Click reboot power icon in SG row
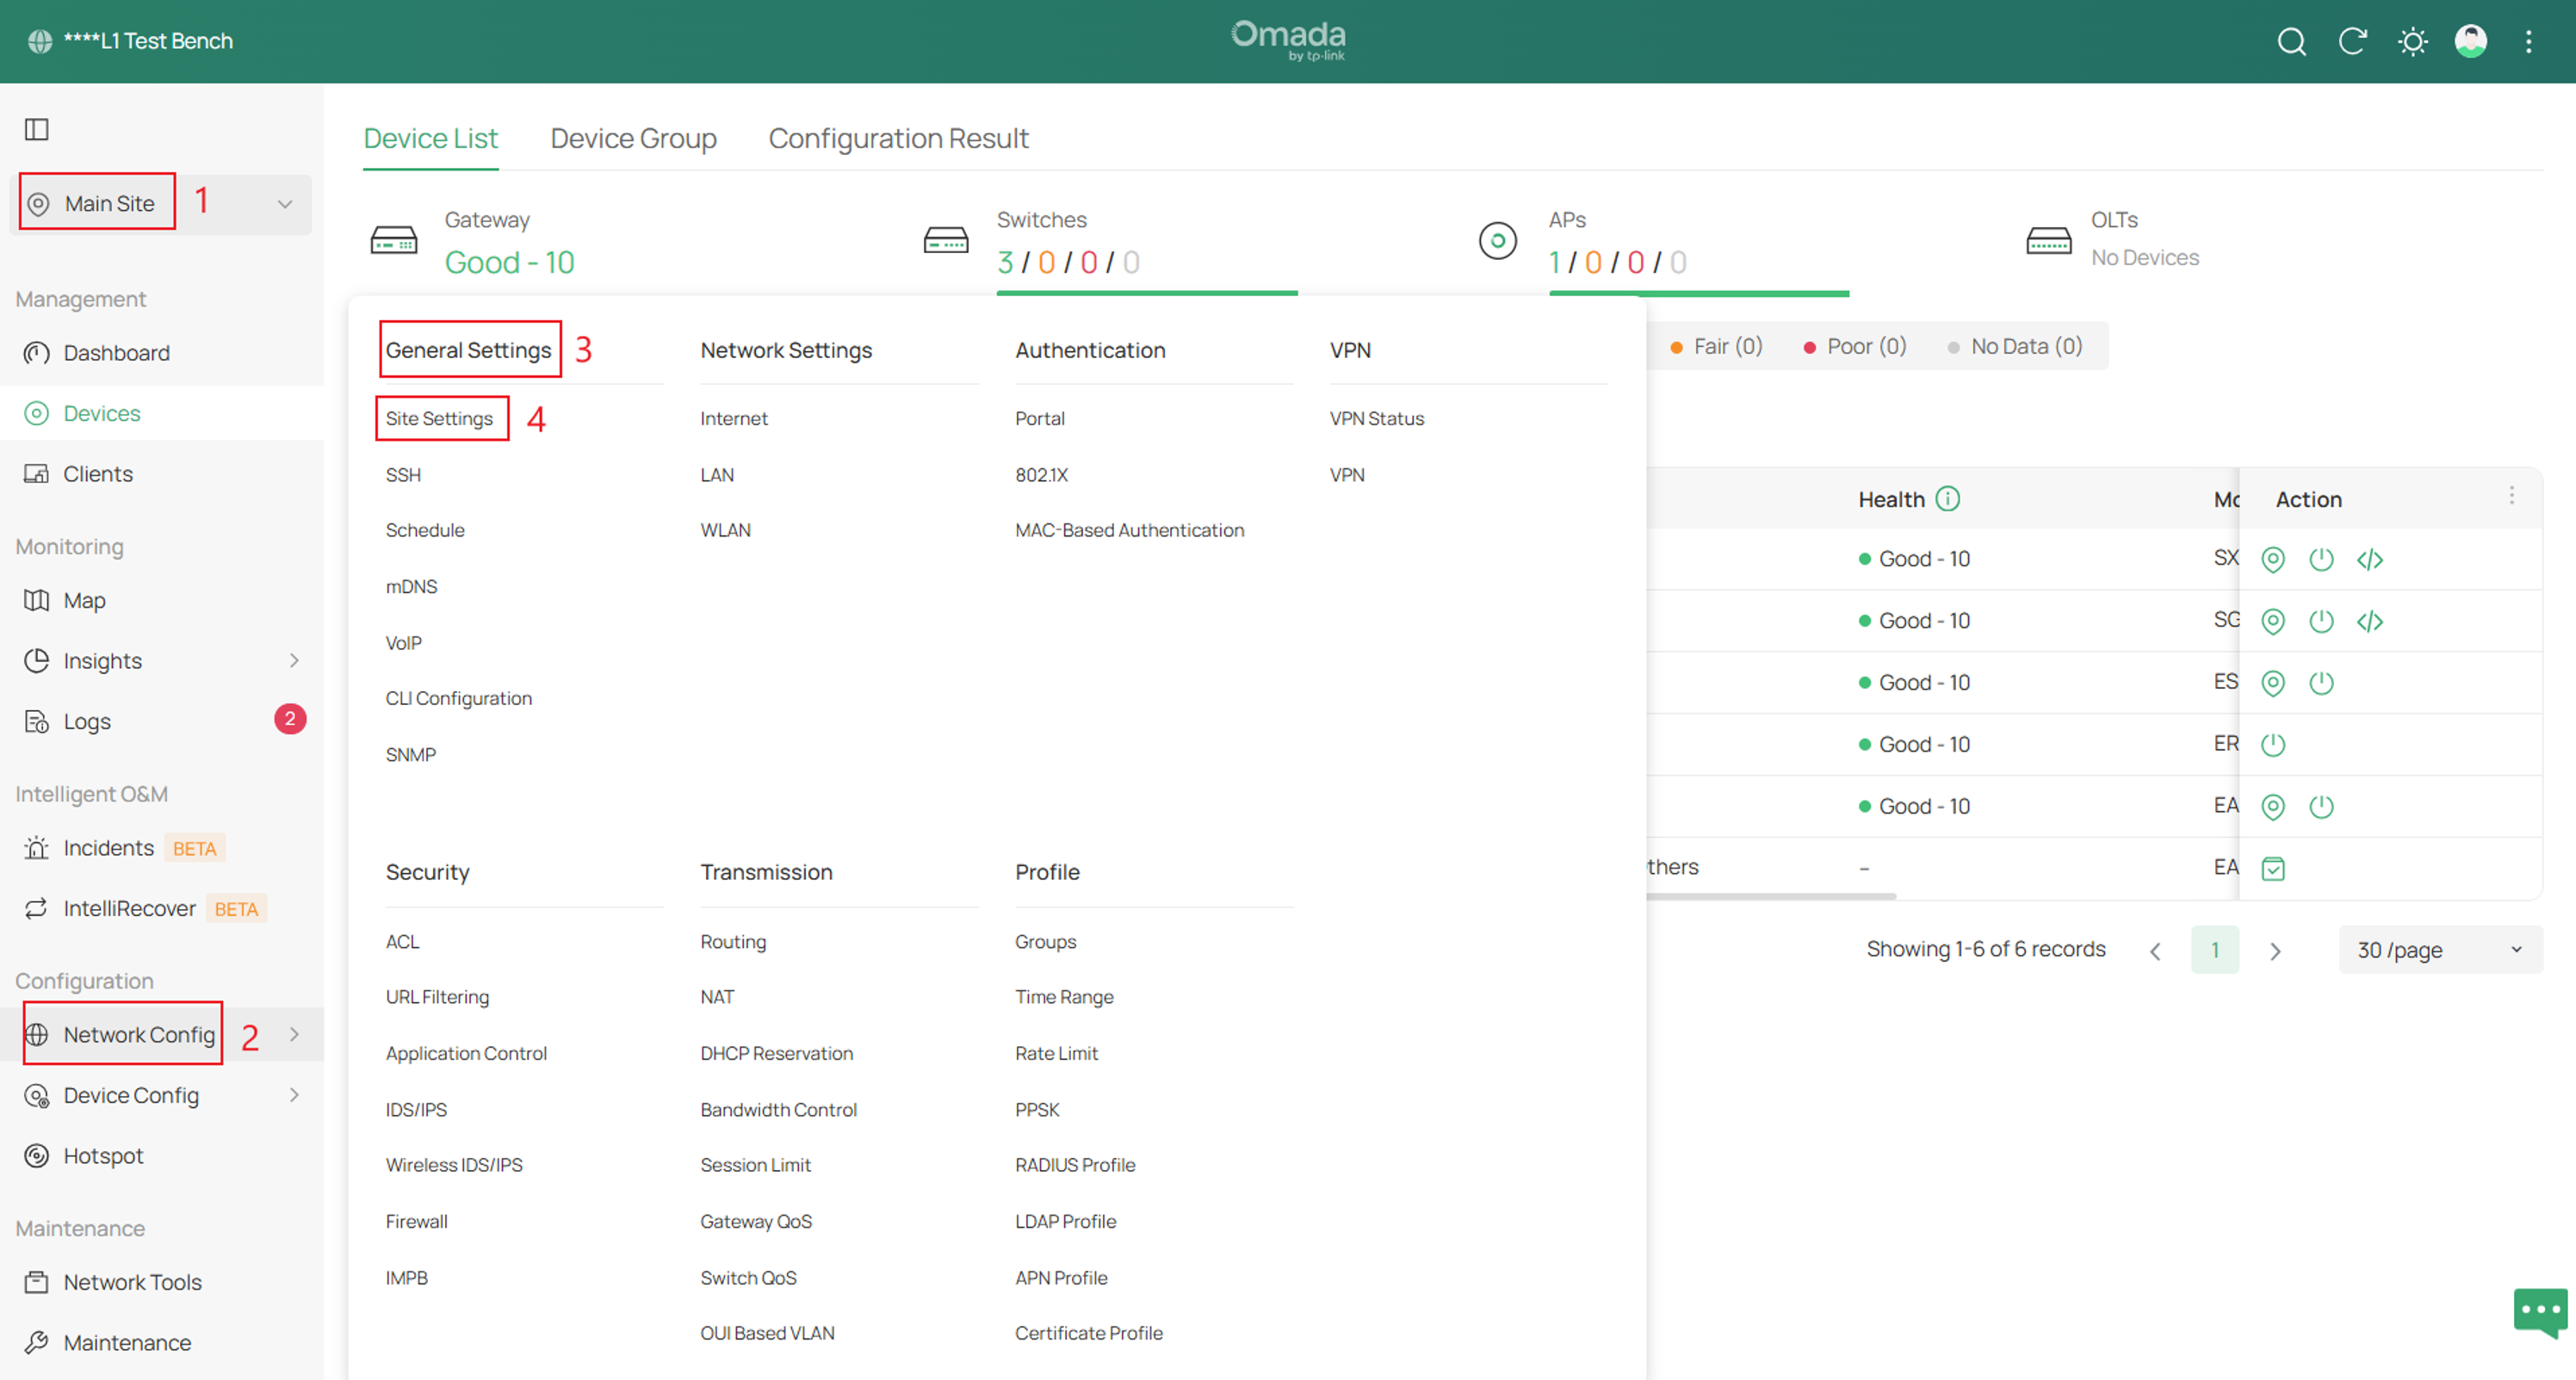Screen dimensions: 2576x1380 coord(2320,621)
